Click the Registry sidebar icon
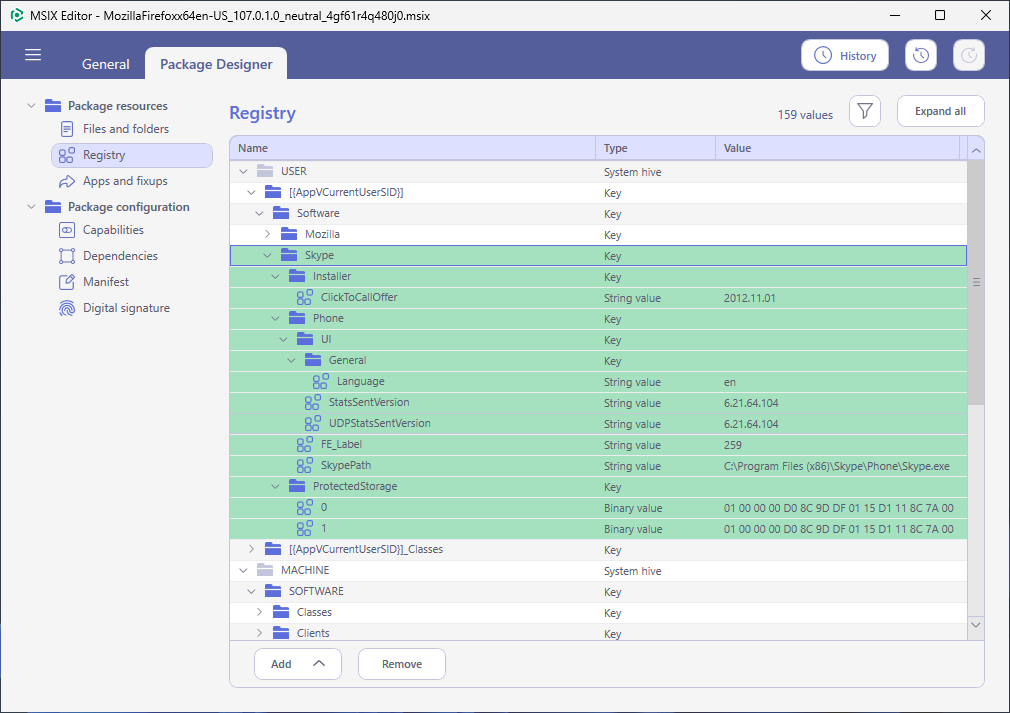1010x713 pixels. click(x=67, y=155)
